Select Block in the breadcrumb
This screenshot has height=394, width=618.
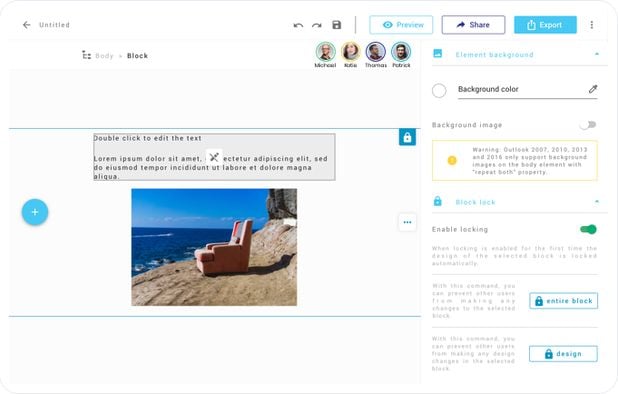137,56
